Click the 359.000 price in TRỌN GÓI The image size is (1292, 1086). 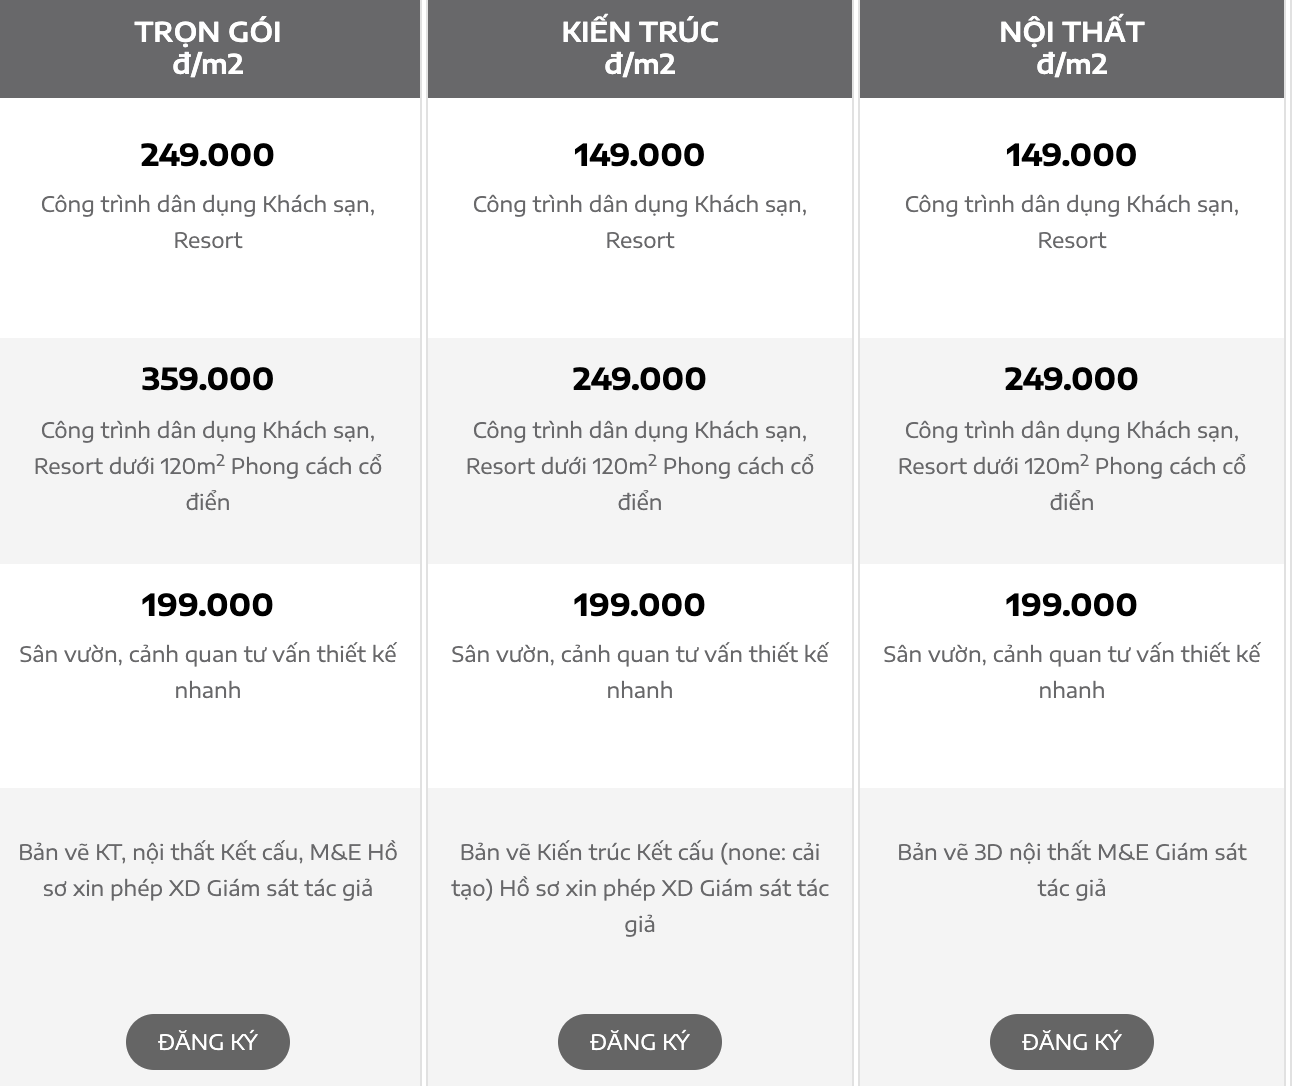[208, 379]
